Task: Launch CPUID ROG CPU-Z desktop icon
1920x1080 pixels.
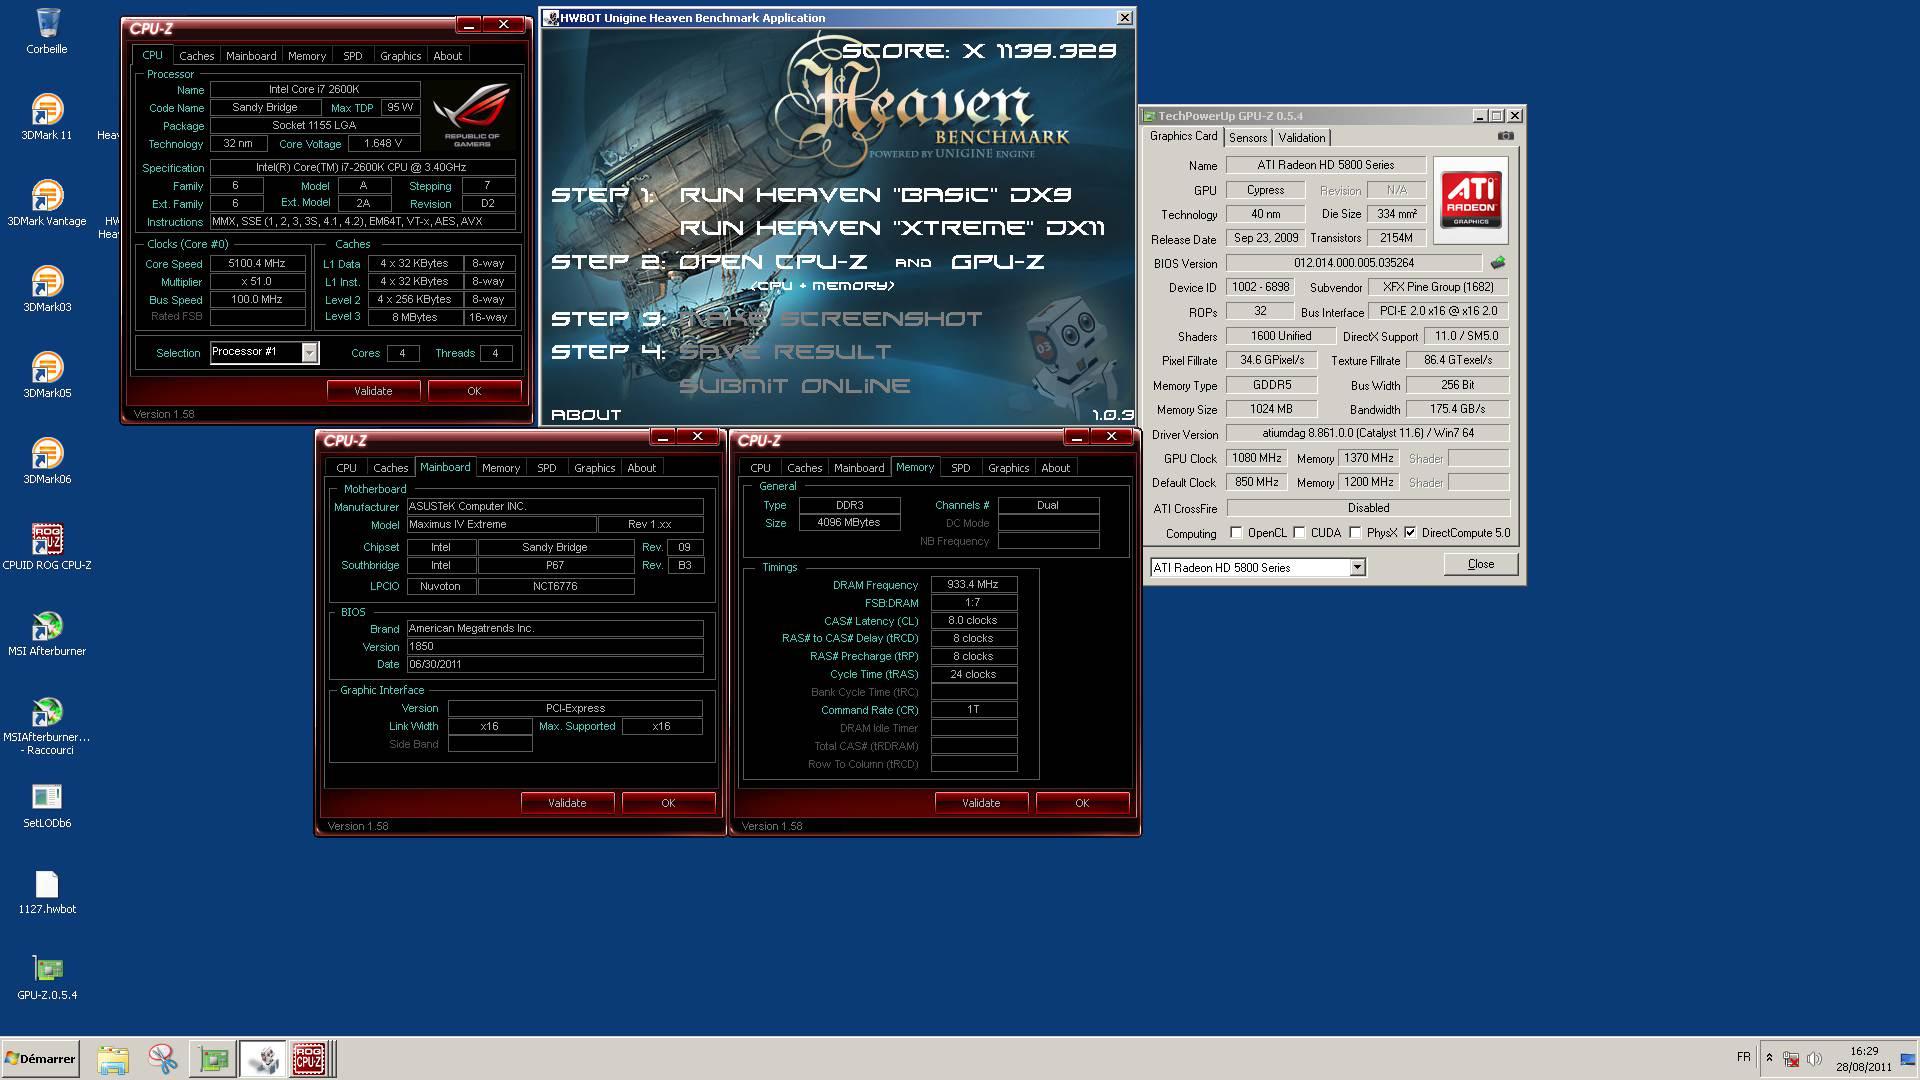Action: (46, 546)
